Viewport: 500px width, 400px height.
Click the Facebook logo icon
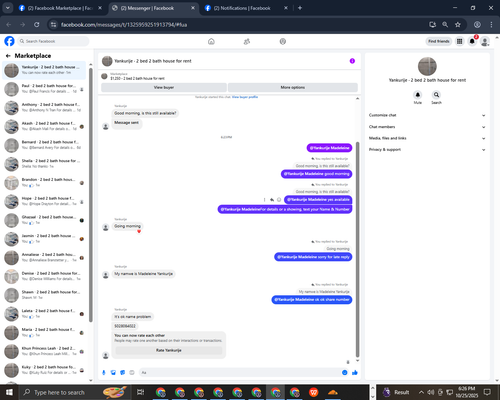pos(9,41)
